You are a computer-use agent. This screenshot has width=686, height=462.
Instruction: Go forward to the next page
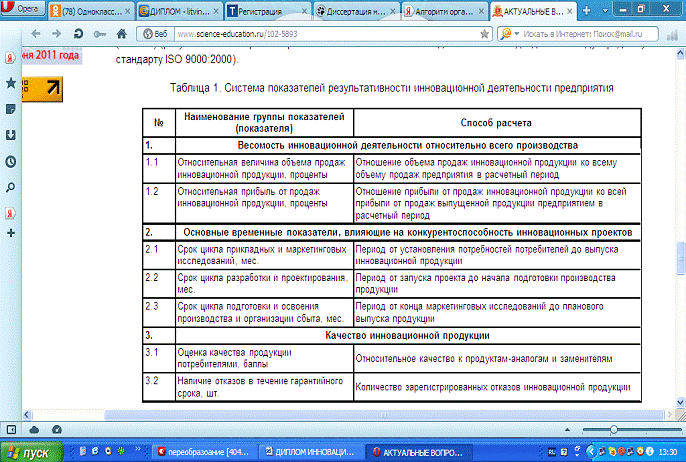(x=56, y=34)
